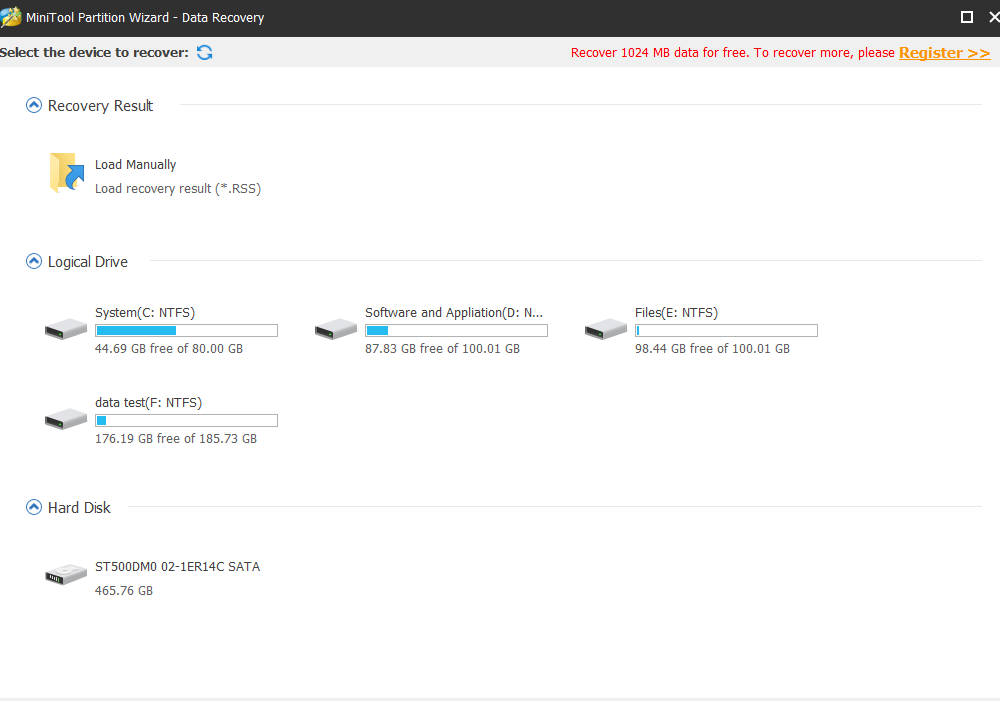
Task: Select the ST500DM0 hard disk icon
Action: coord(66,574)
